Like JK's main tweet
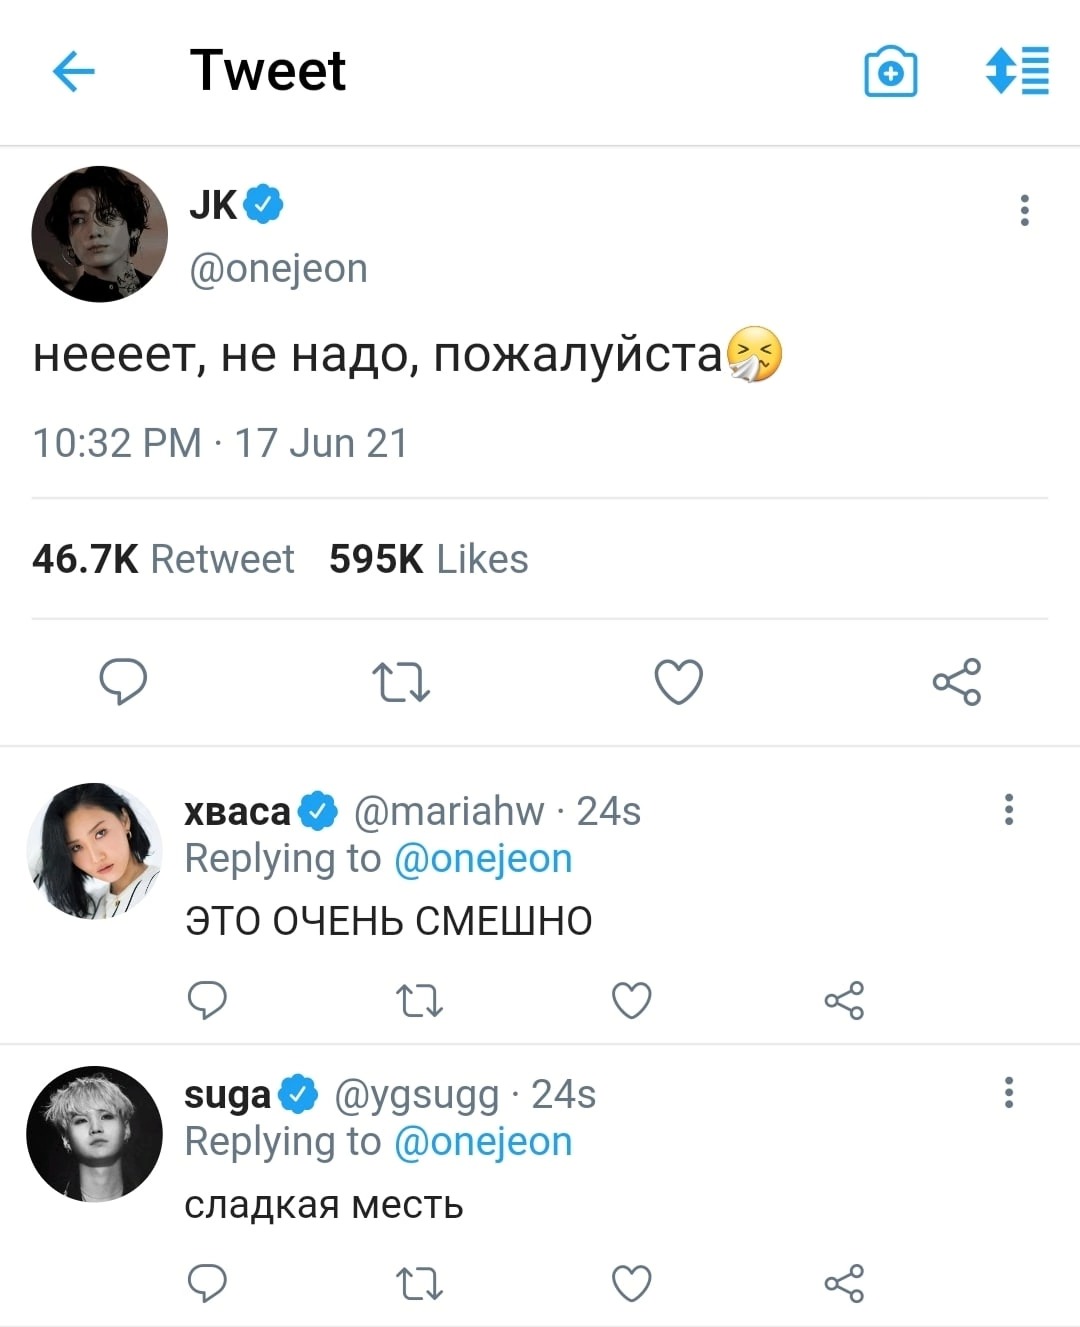 click(x=679, y=682)
